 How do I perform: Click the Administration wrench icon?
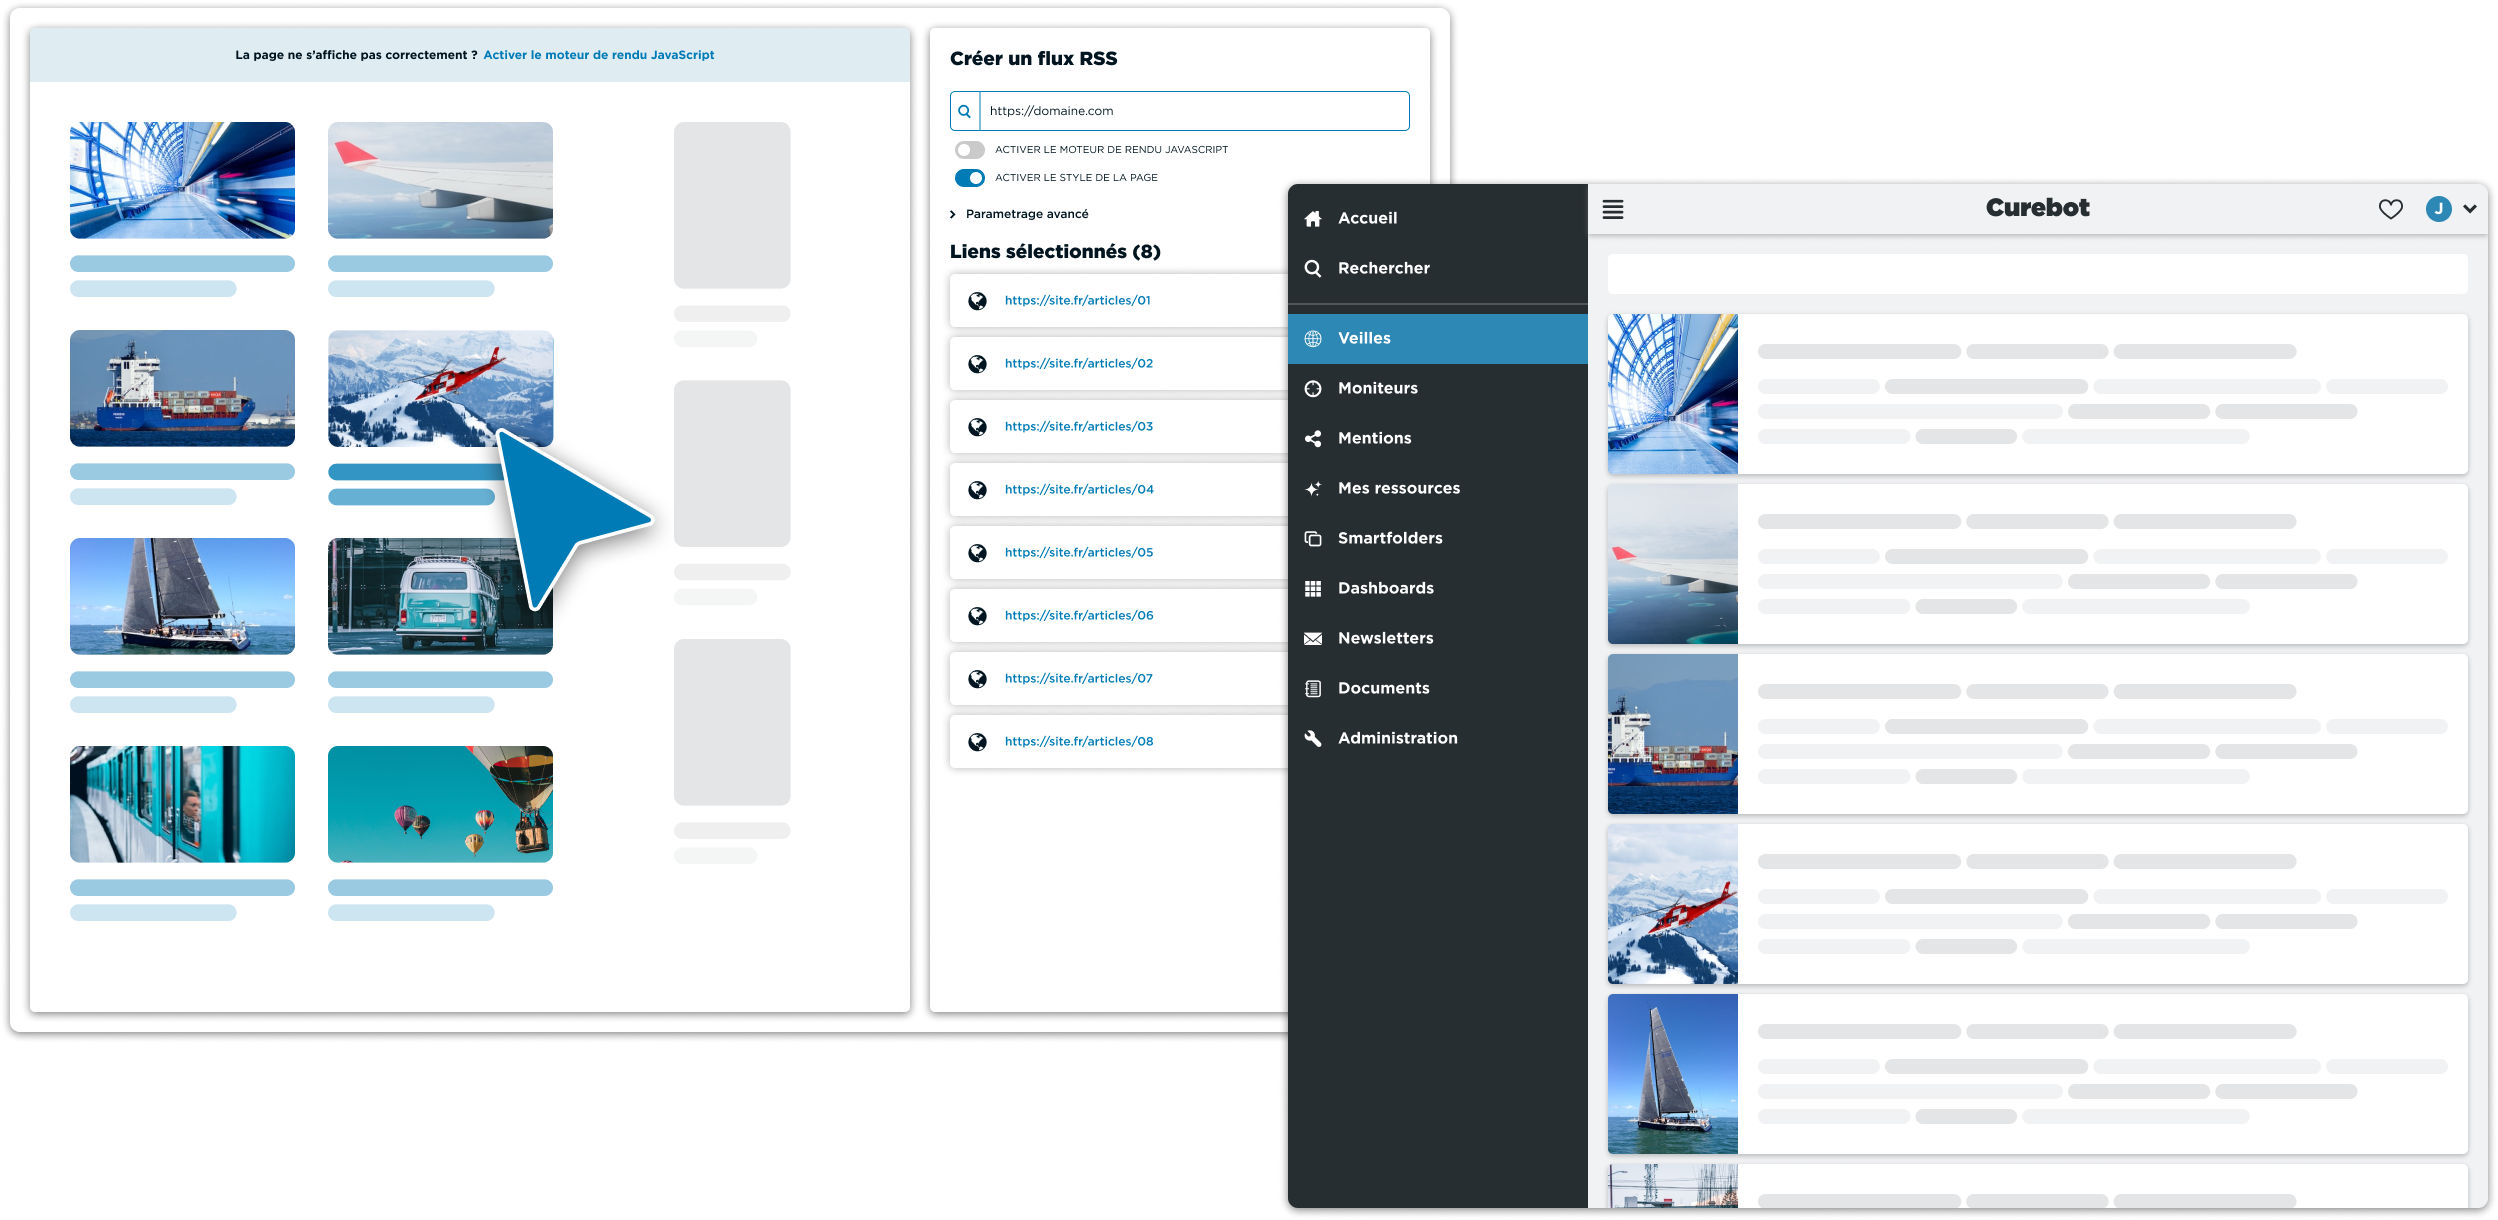pos(1313,738)
